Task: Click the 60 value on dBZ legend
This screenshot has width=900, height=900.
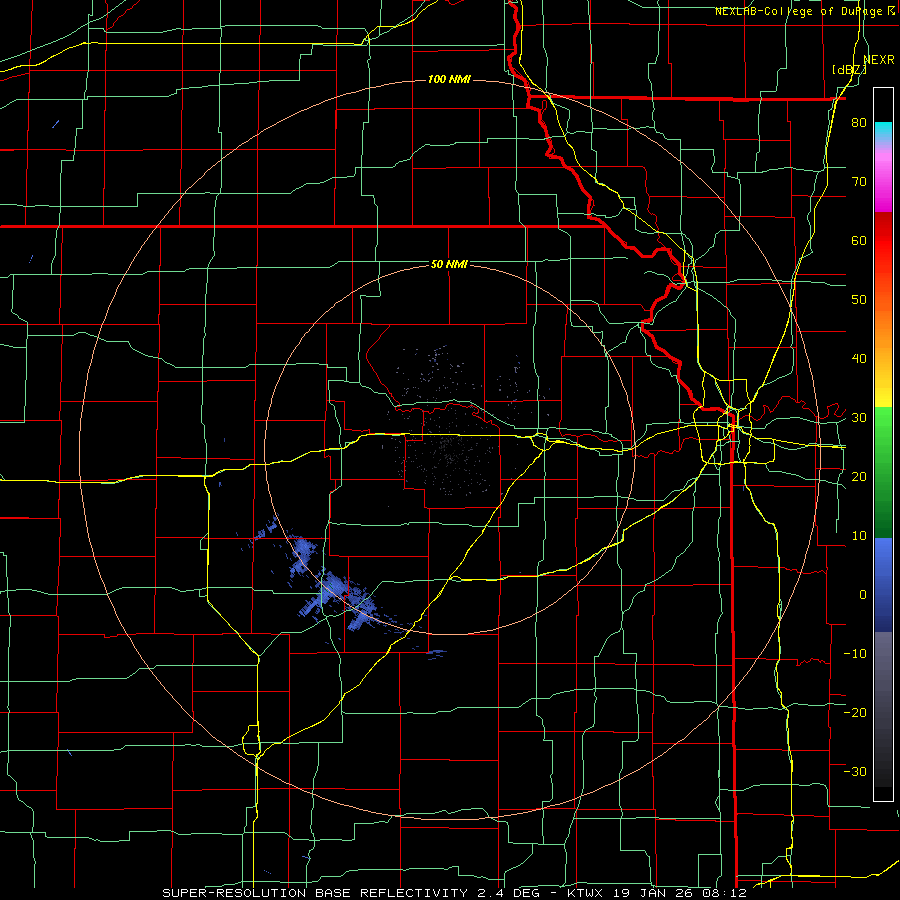Action: point(859,240)
